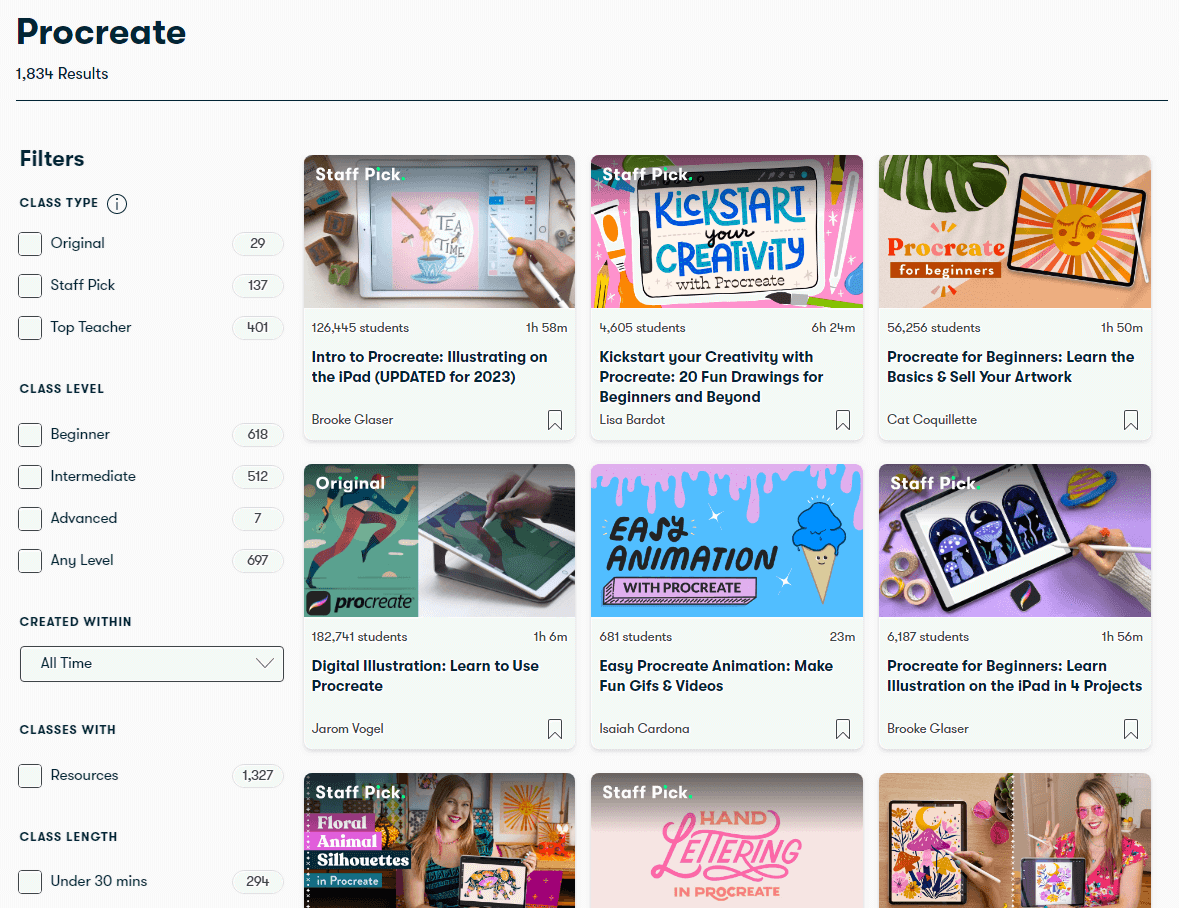Enable the Resources filter checkbox
Image resolution: width=1179 pixels, height=908 pixels.
(30, 776)
